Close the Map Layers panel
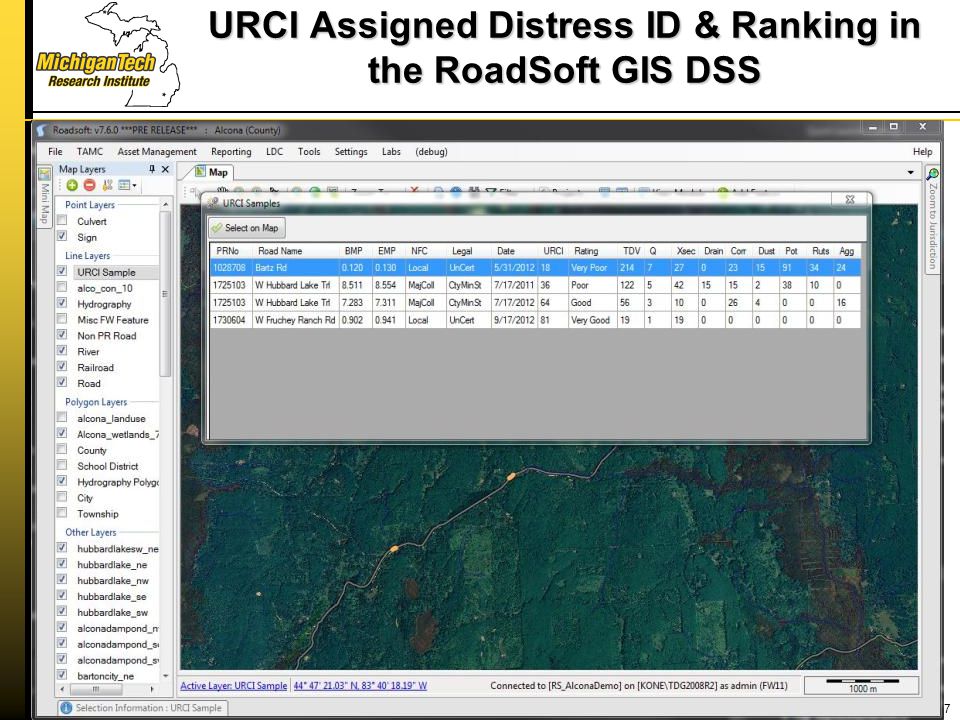 click(165, 169)
